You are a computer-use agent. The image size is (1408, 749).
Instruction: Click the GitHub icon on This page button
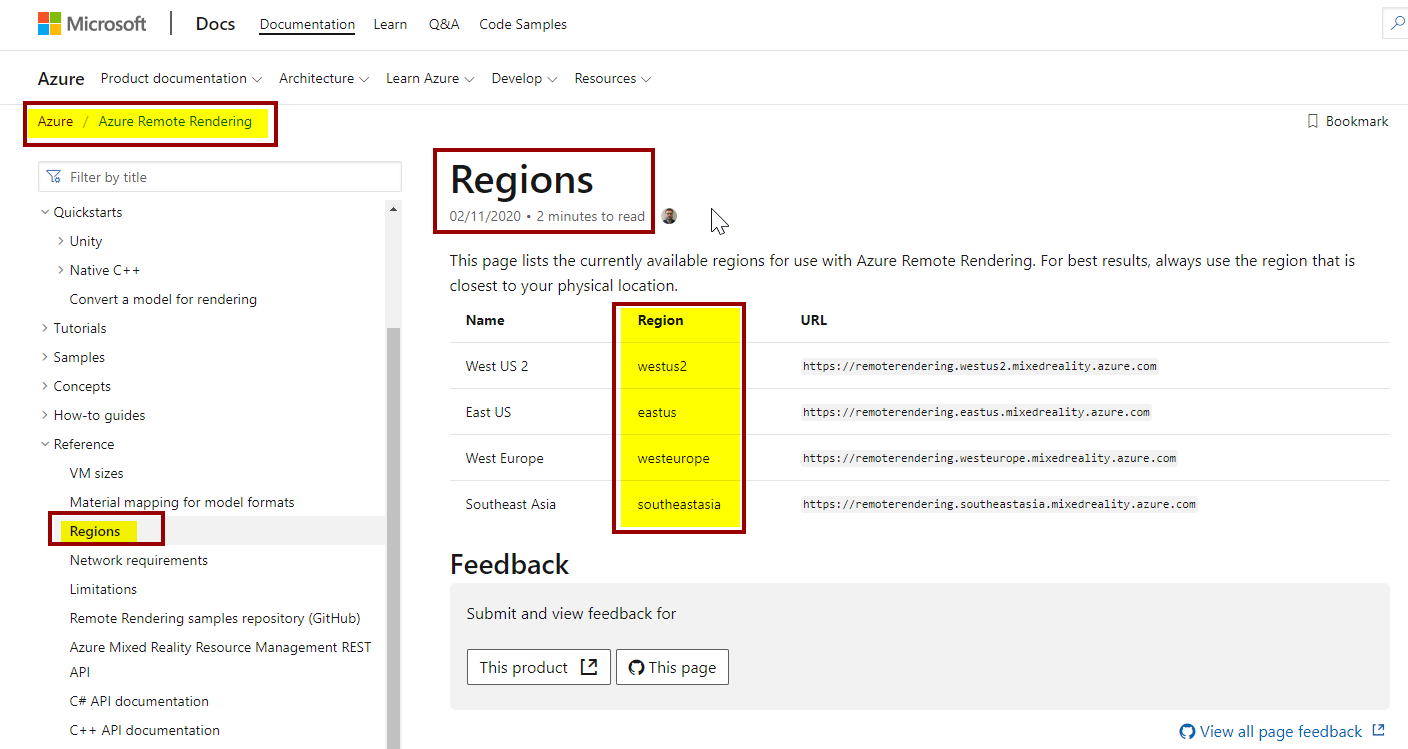[636, 668]
